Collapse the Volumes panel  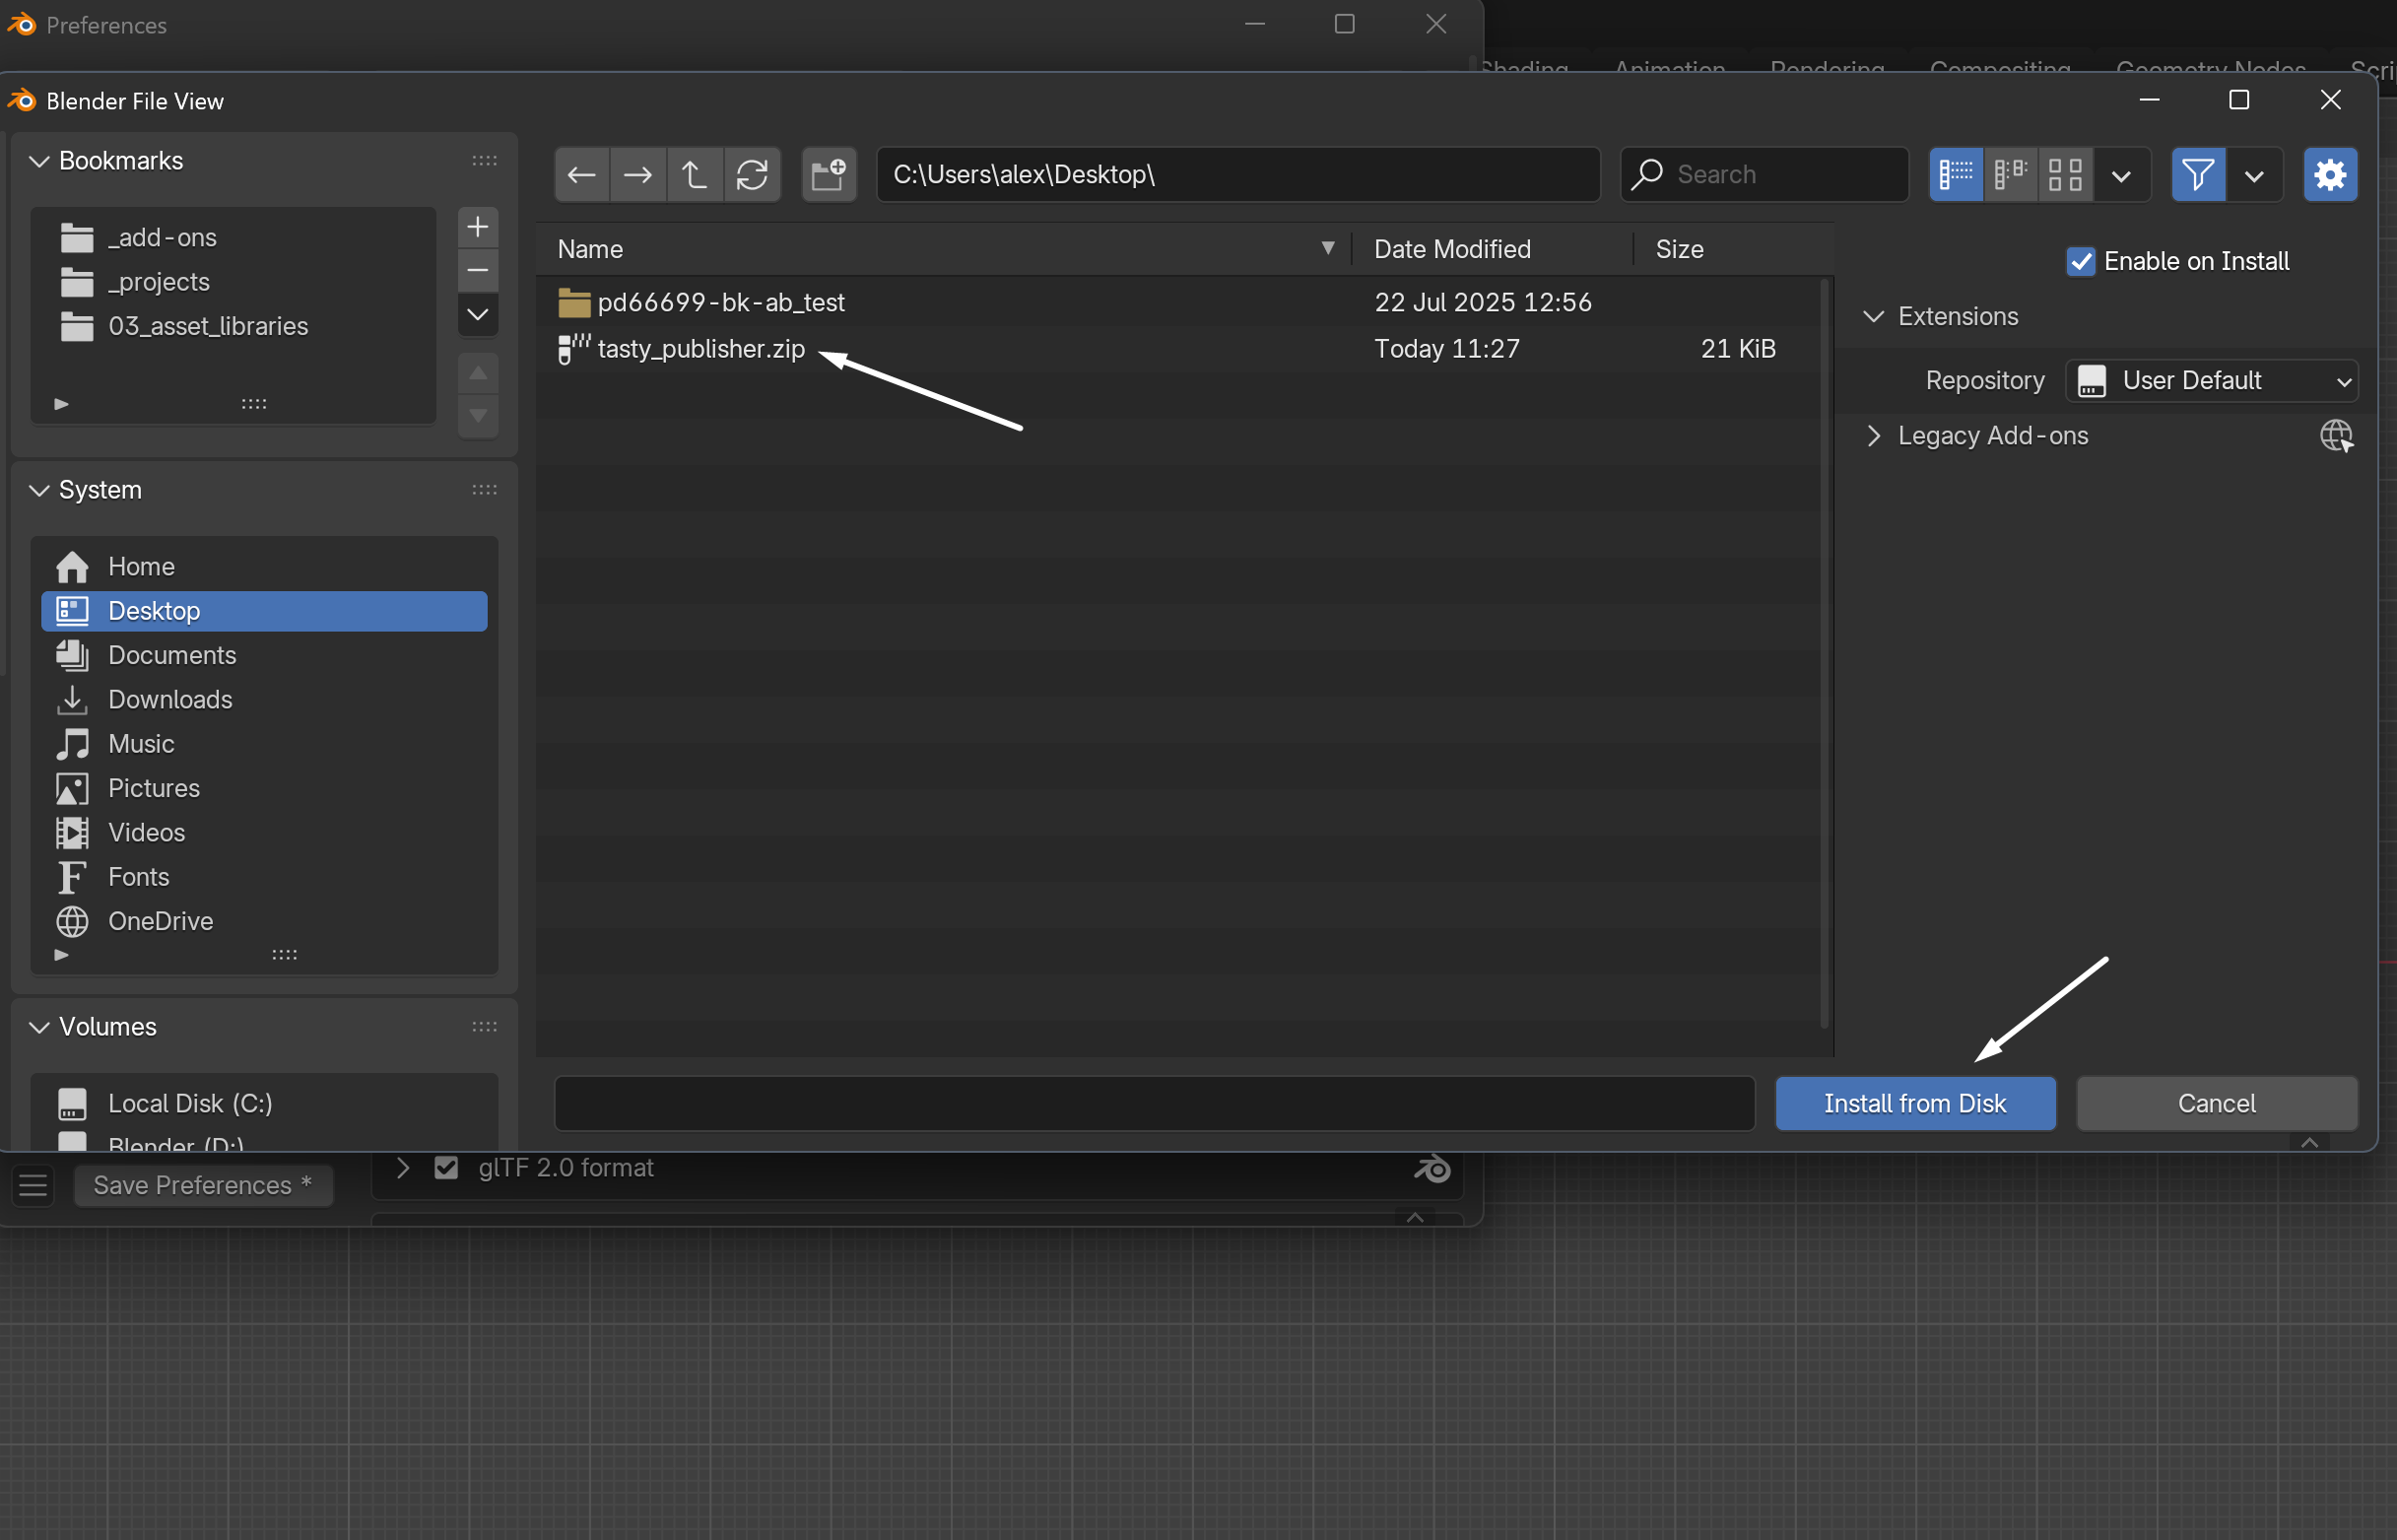(x=39, y=1027)
